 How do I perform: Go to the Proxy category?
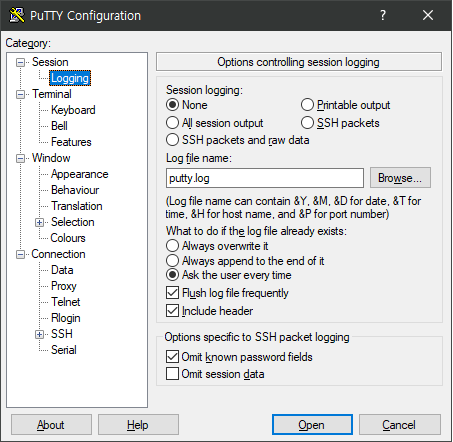tap(64, 286)
